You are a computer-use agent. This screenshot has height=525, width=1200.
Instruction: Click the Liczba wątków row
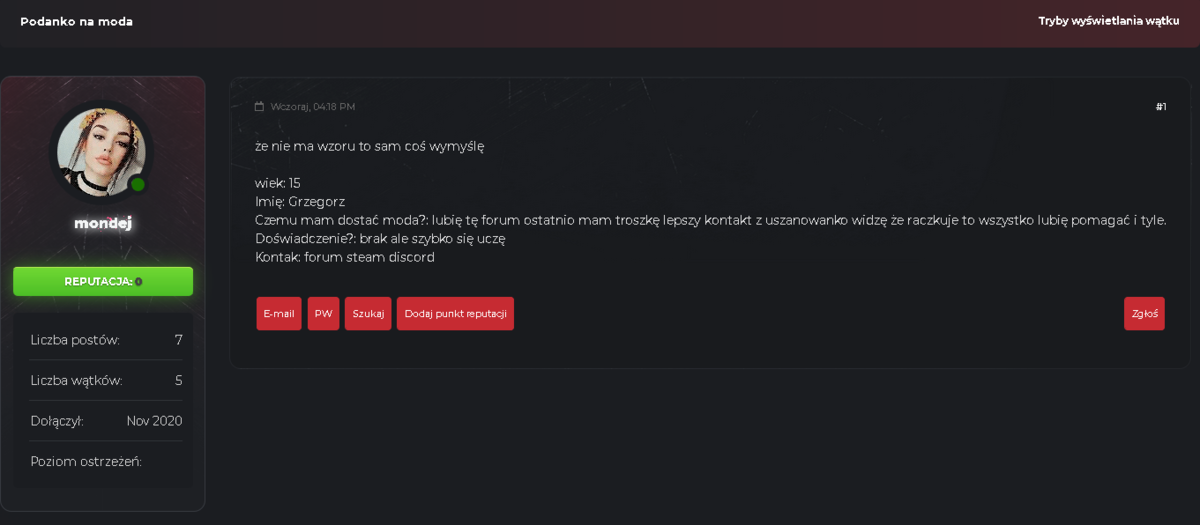point(106,380)
